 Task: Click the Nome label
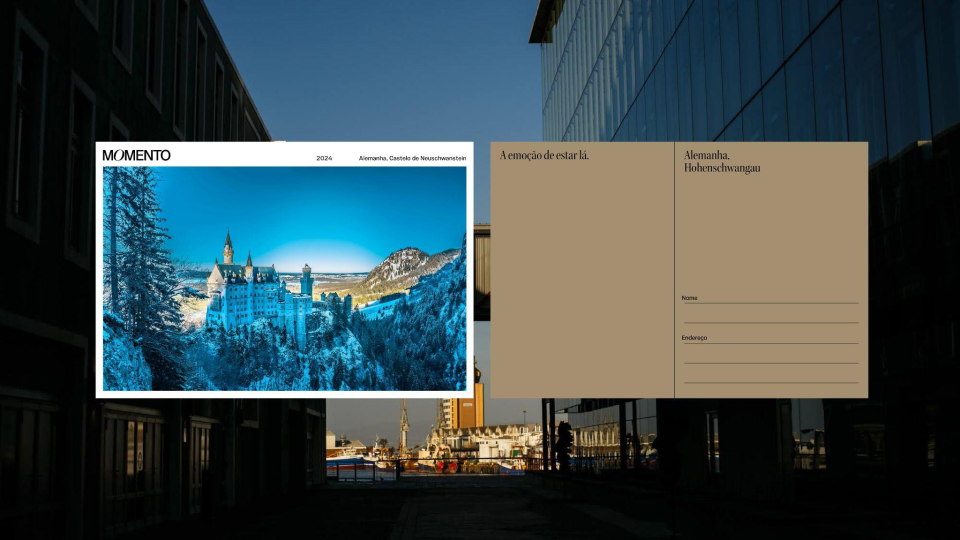click(689, 298)
